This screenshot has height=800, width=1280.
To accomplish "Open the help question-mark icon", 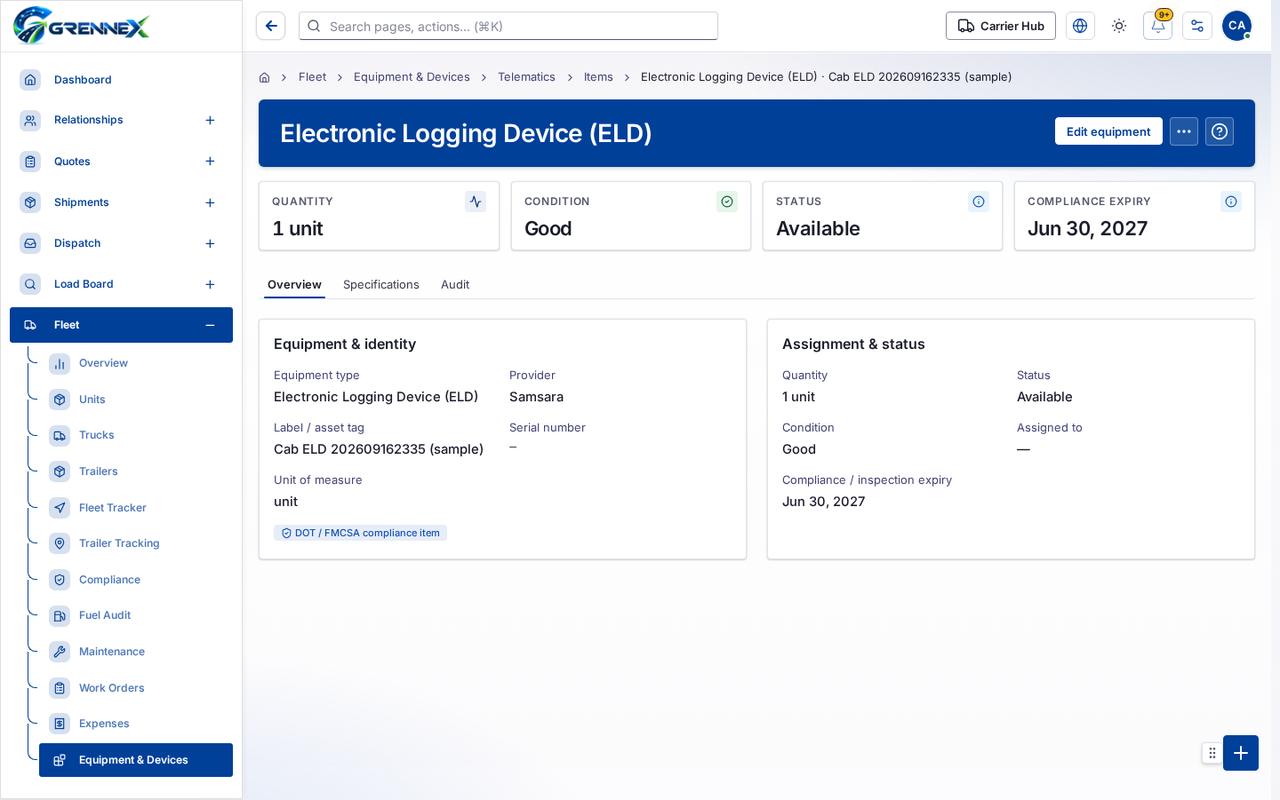I will click(1219, 131).
